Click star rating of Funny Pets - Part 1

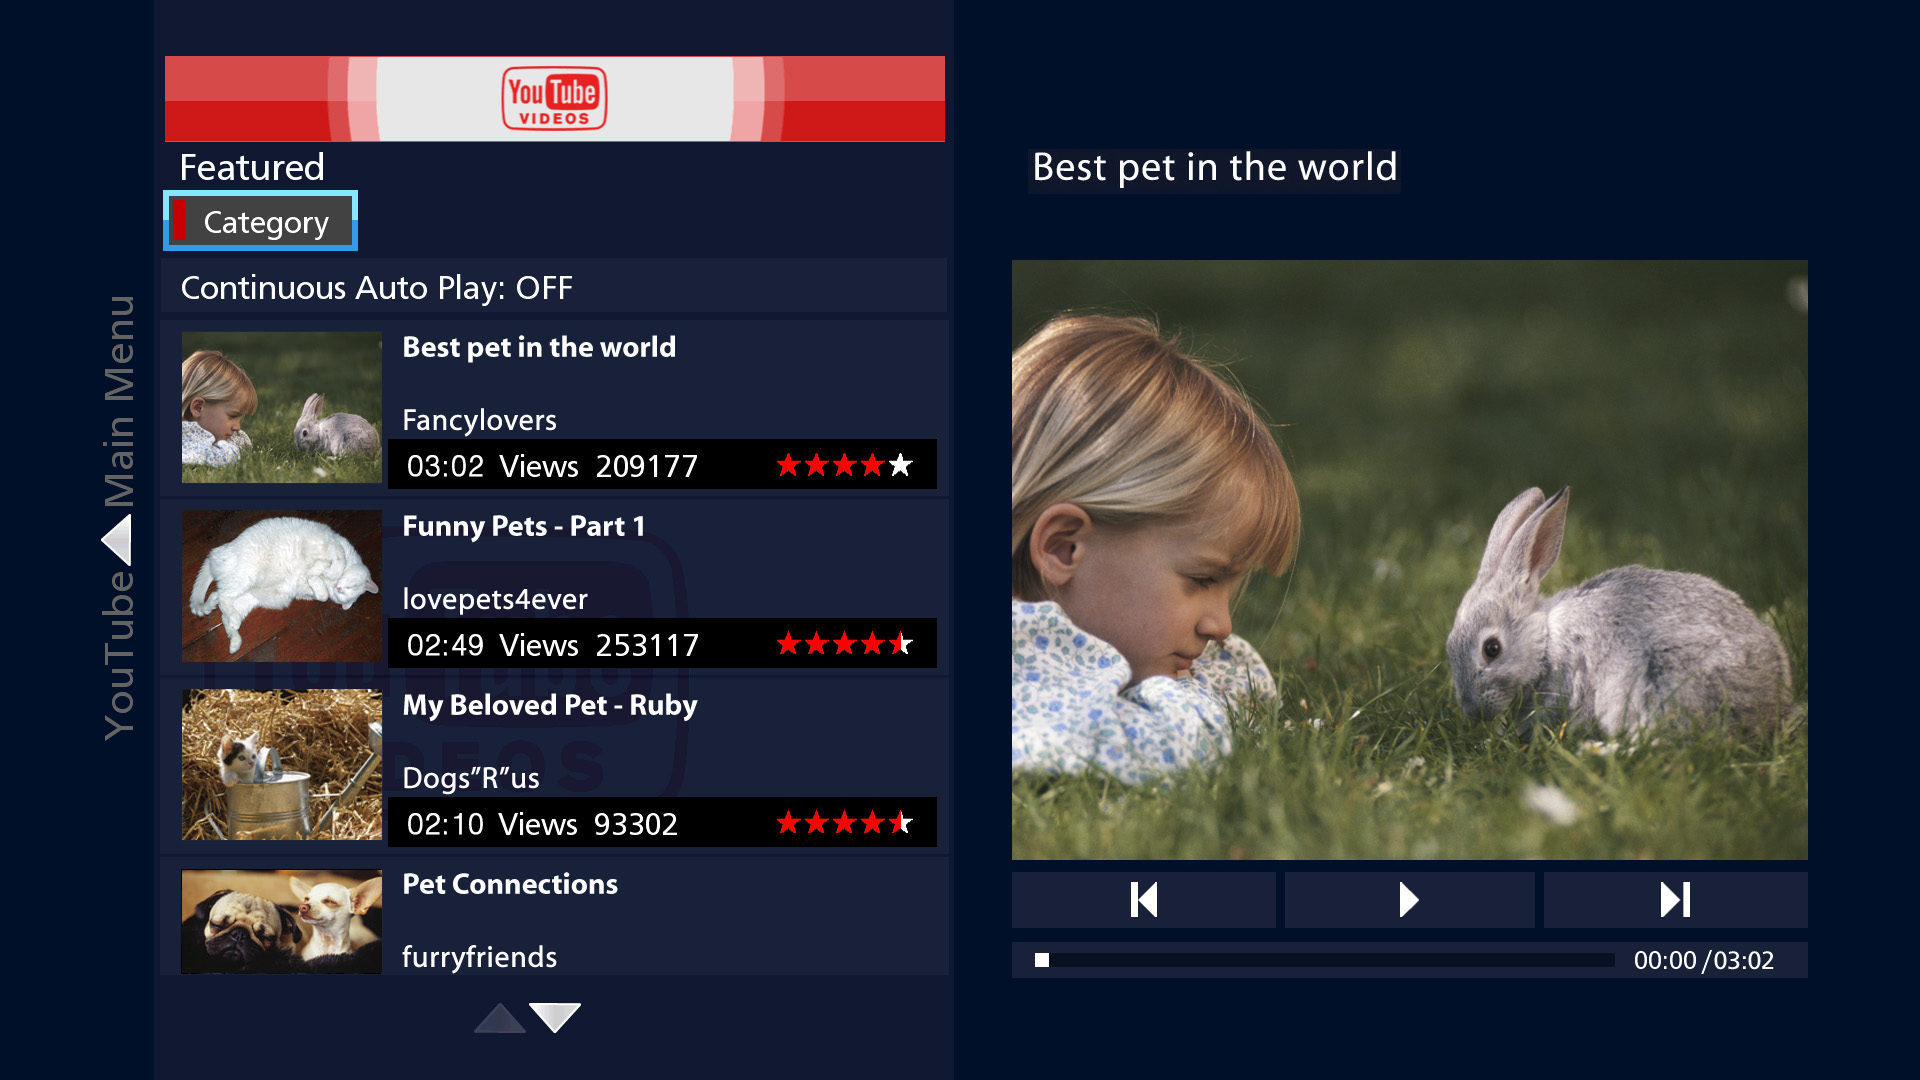pos(845,644)
